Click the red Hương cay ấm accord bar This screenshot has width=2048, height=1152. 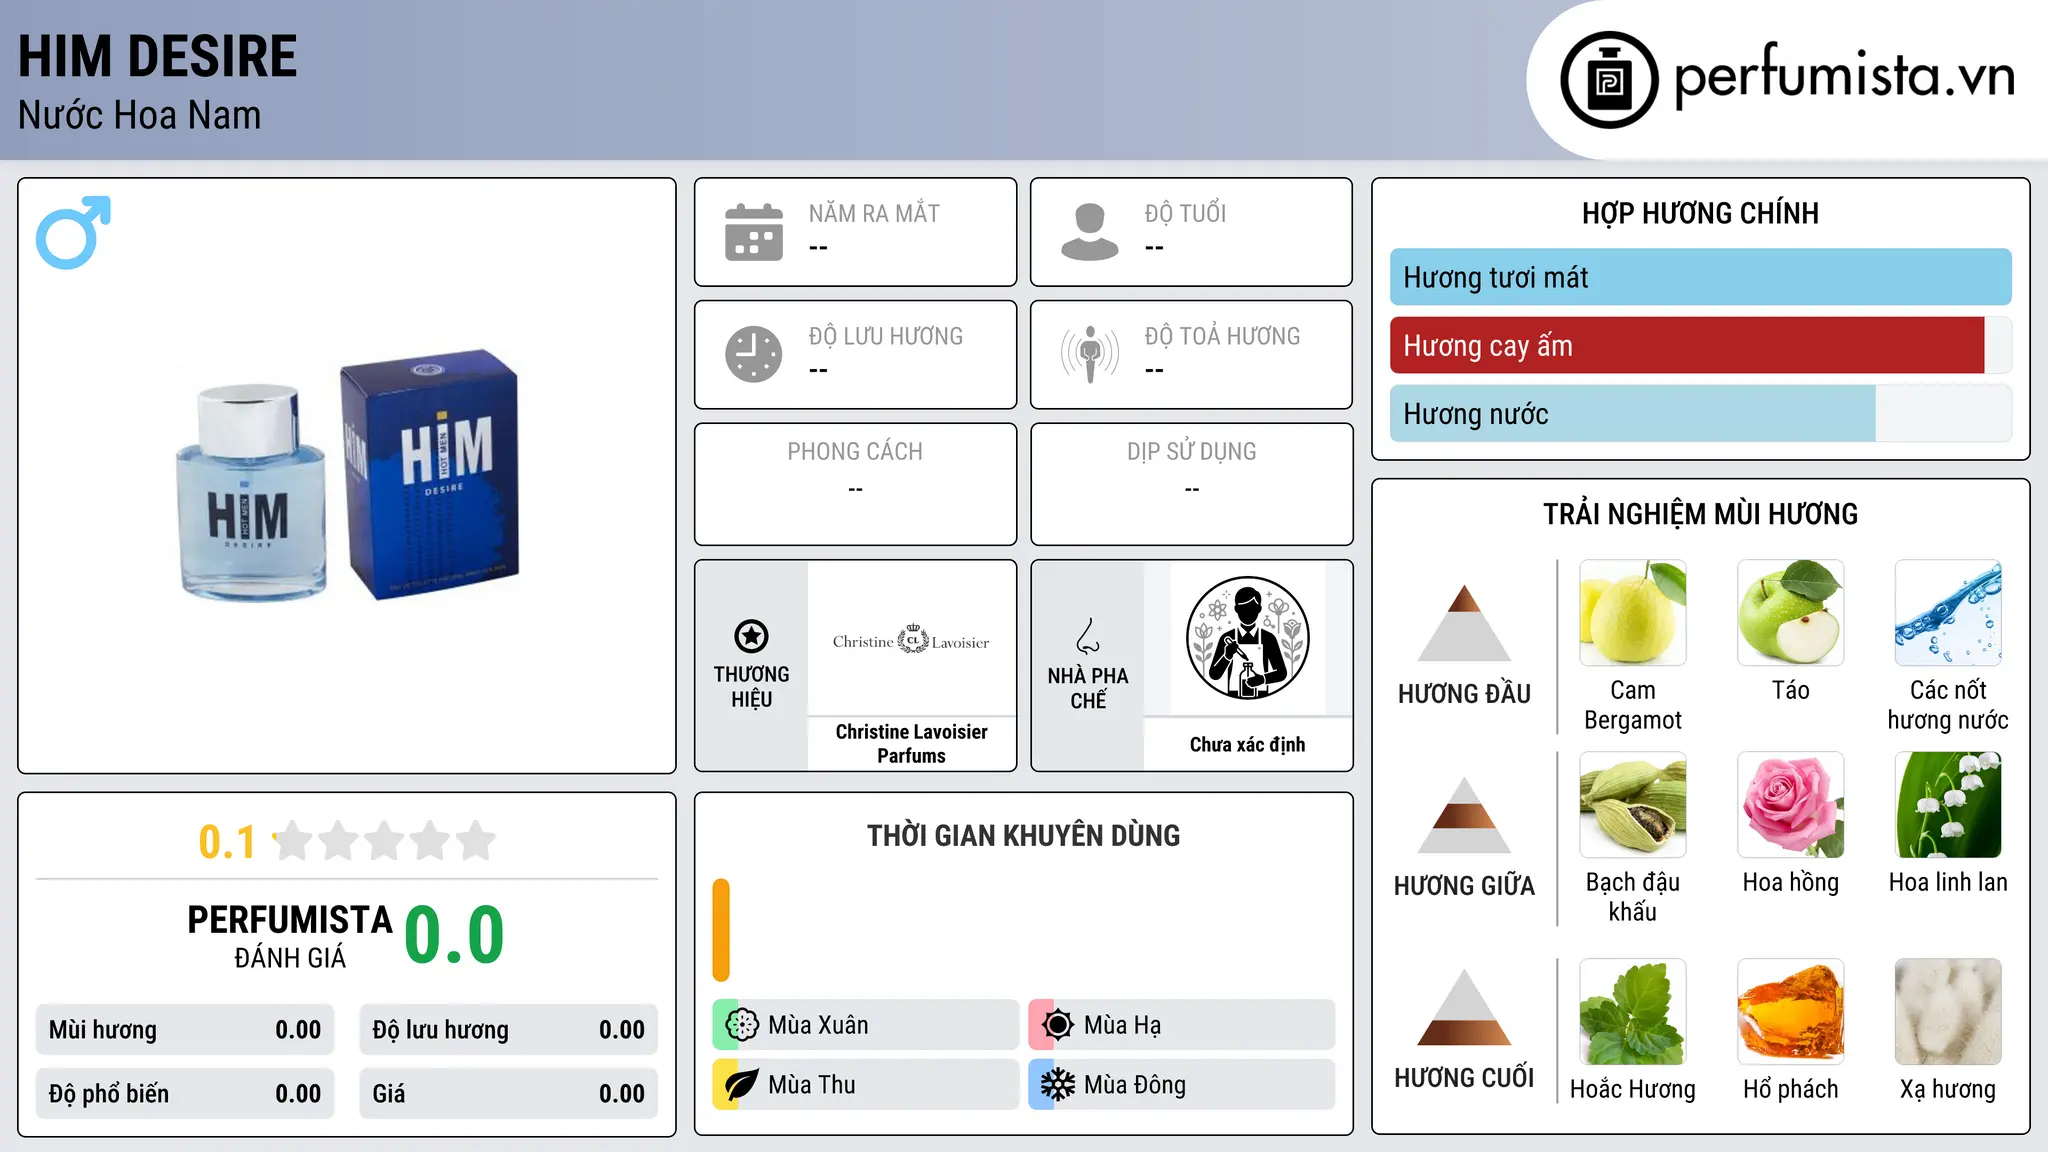(x=1687, y=346)
